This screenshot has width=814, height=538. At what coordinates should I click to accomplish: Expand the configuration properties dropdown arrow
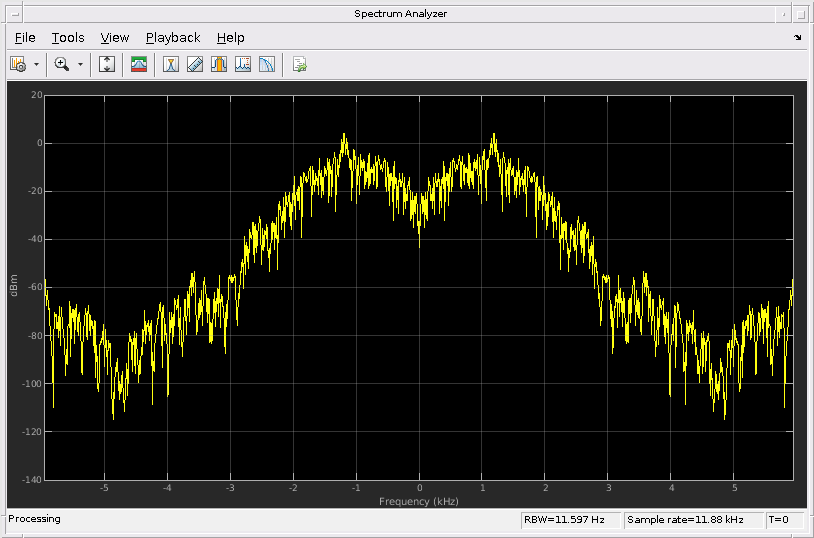[x=37, y=64]
